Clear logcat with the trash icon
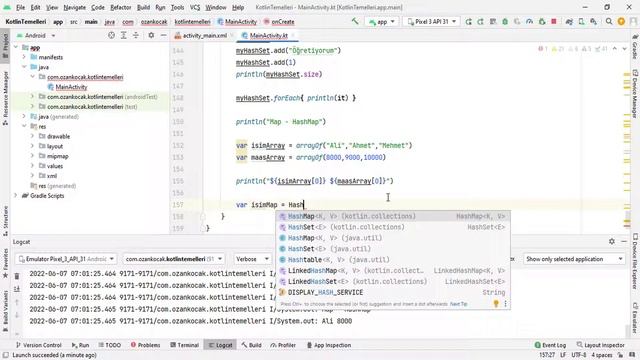Viewport: 640px width, 360px height. click(x=17, y=276)
